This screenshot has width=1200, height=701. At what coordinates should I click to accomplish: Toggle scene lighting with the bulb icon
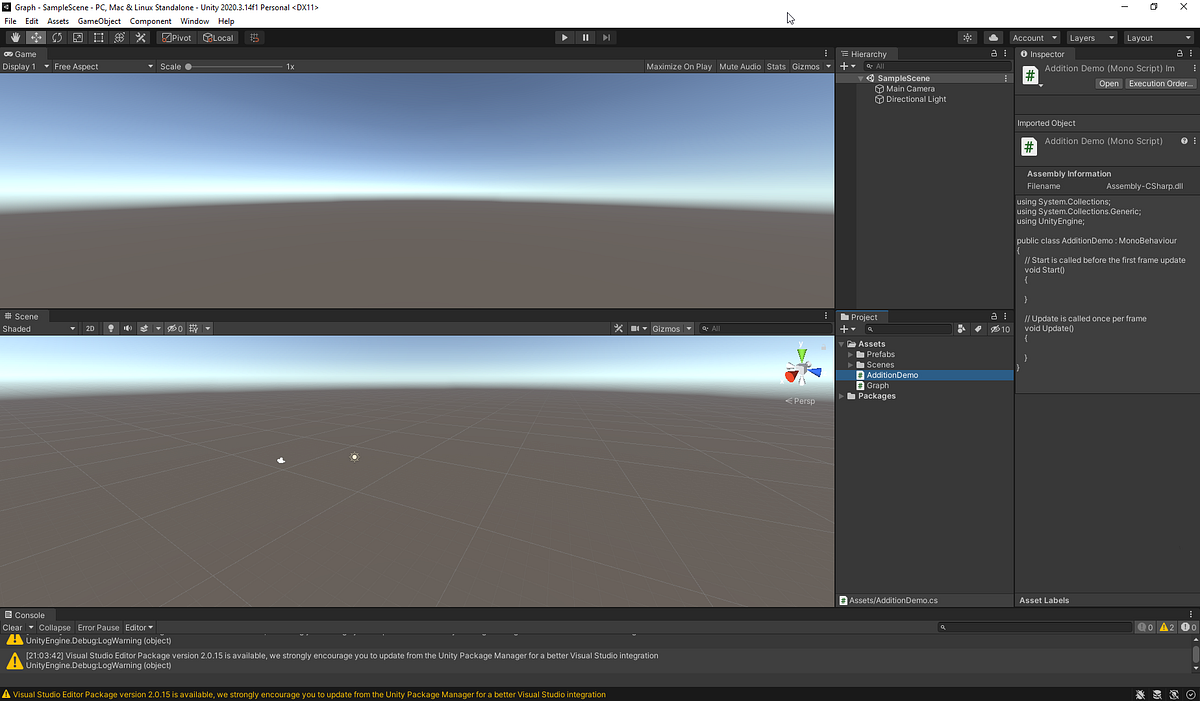111,328
